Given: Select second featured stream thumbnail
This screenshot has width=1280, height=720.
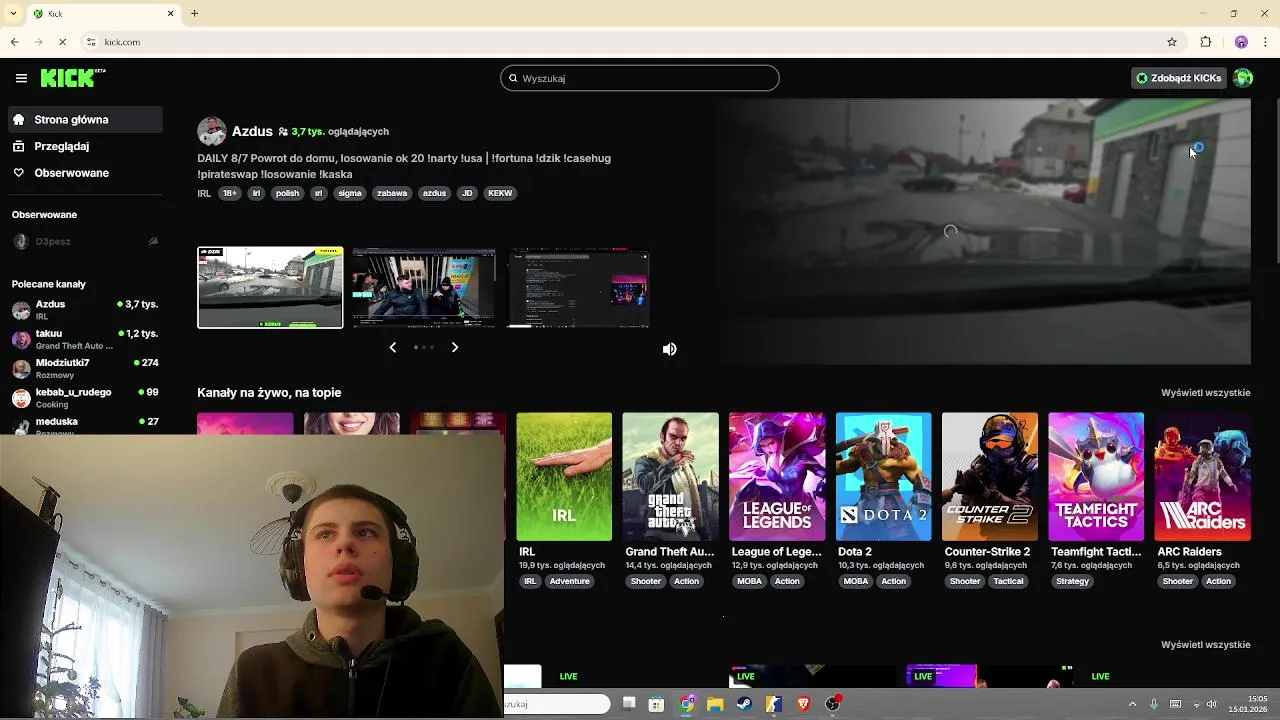Looking at the screenshot, I should coord(424,287).
